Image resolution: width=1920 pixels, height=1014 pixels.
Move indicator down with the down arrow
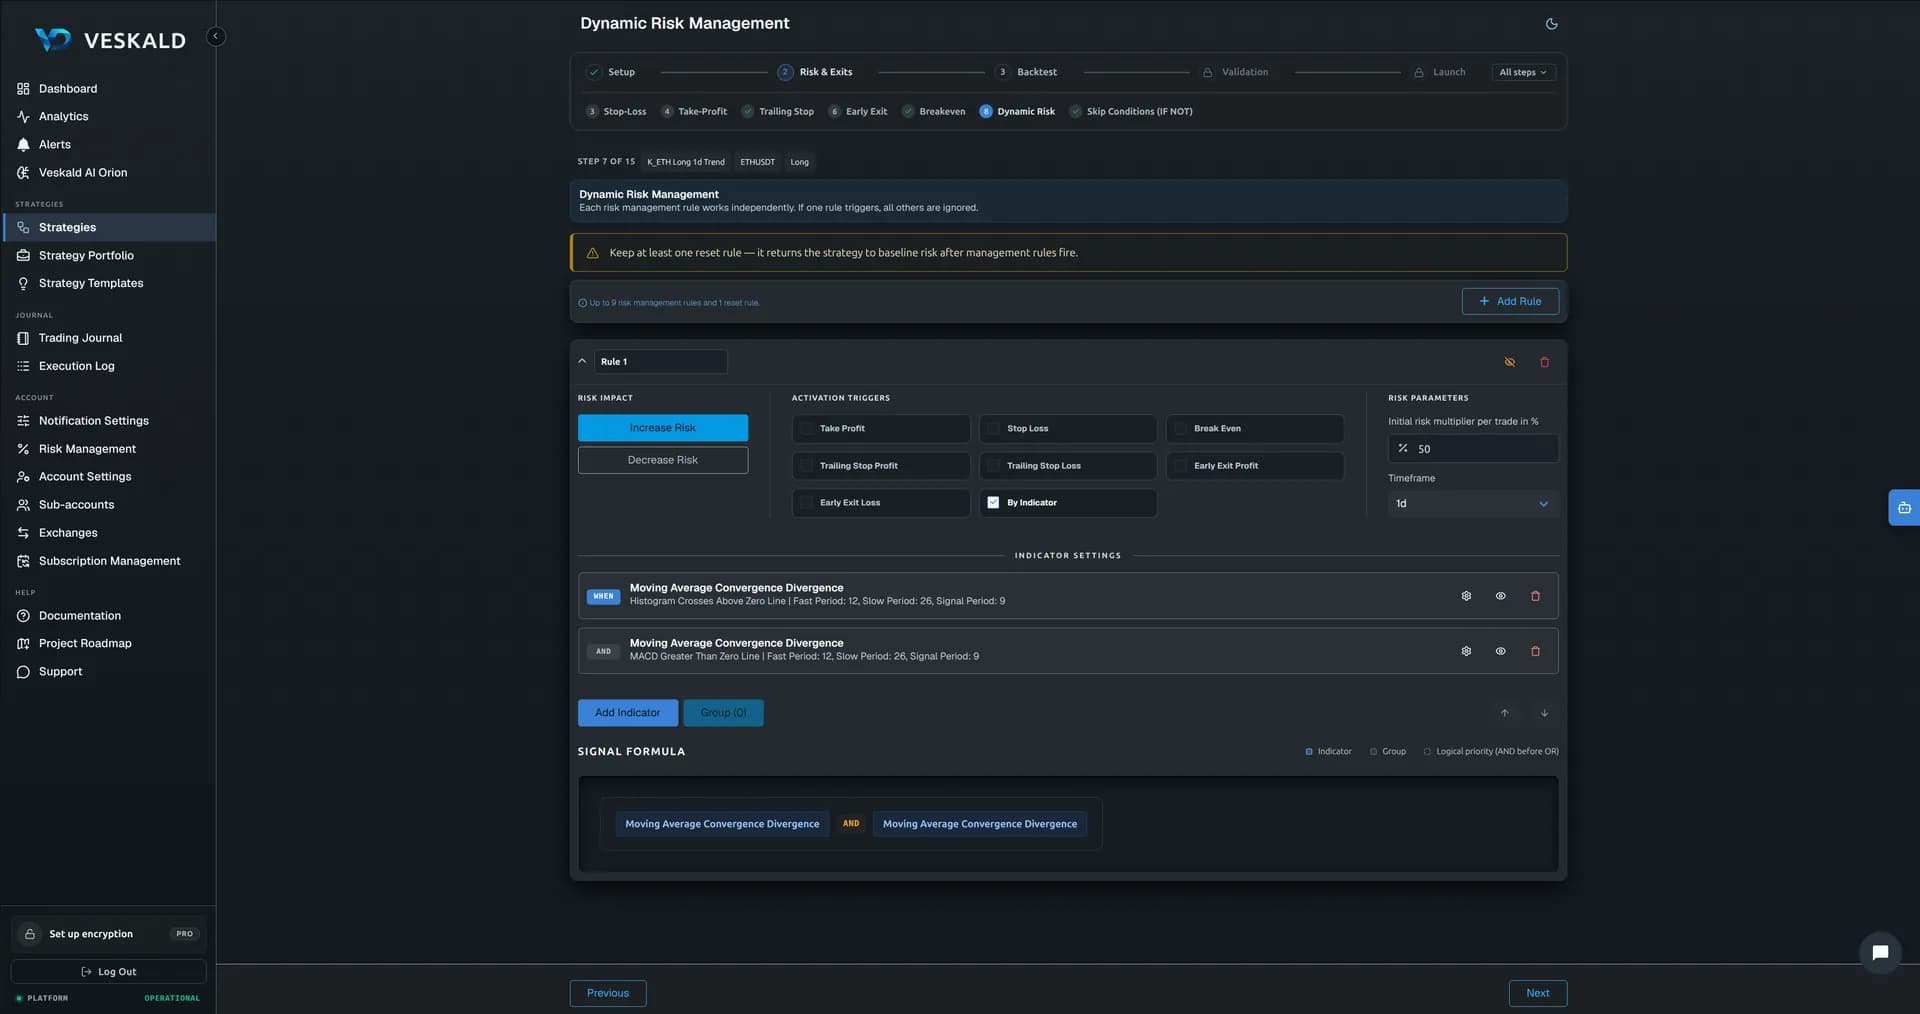point(1544,713)
